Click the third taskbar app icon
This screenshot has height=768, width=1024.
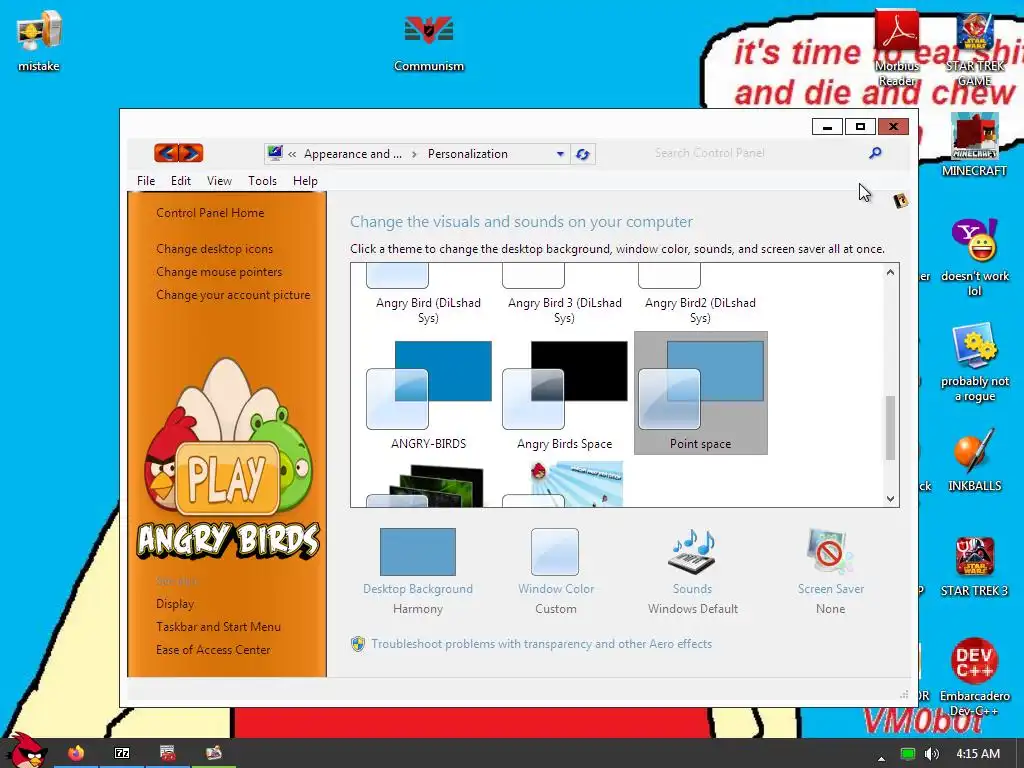tap(168, 753)
